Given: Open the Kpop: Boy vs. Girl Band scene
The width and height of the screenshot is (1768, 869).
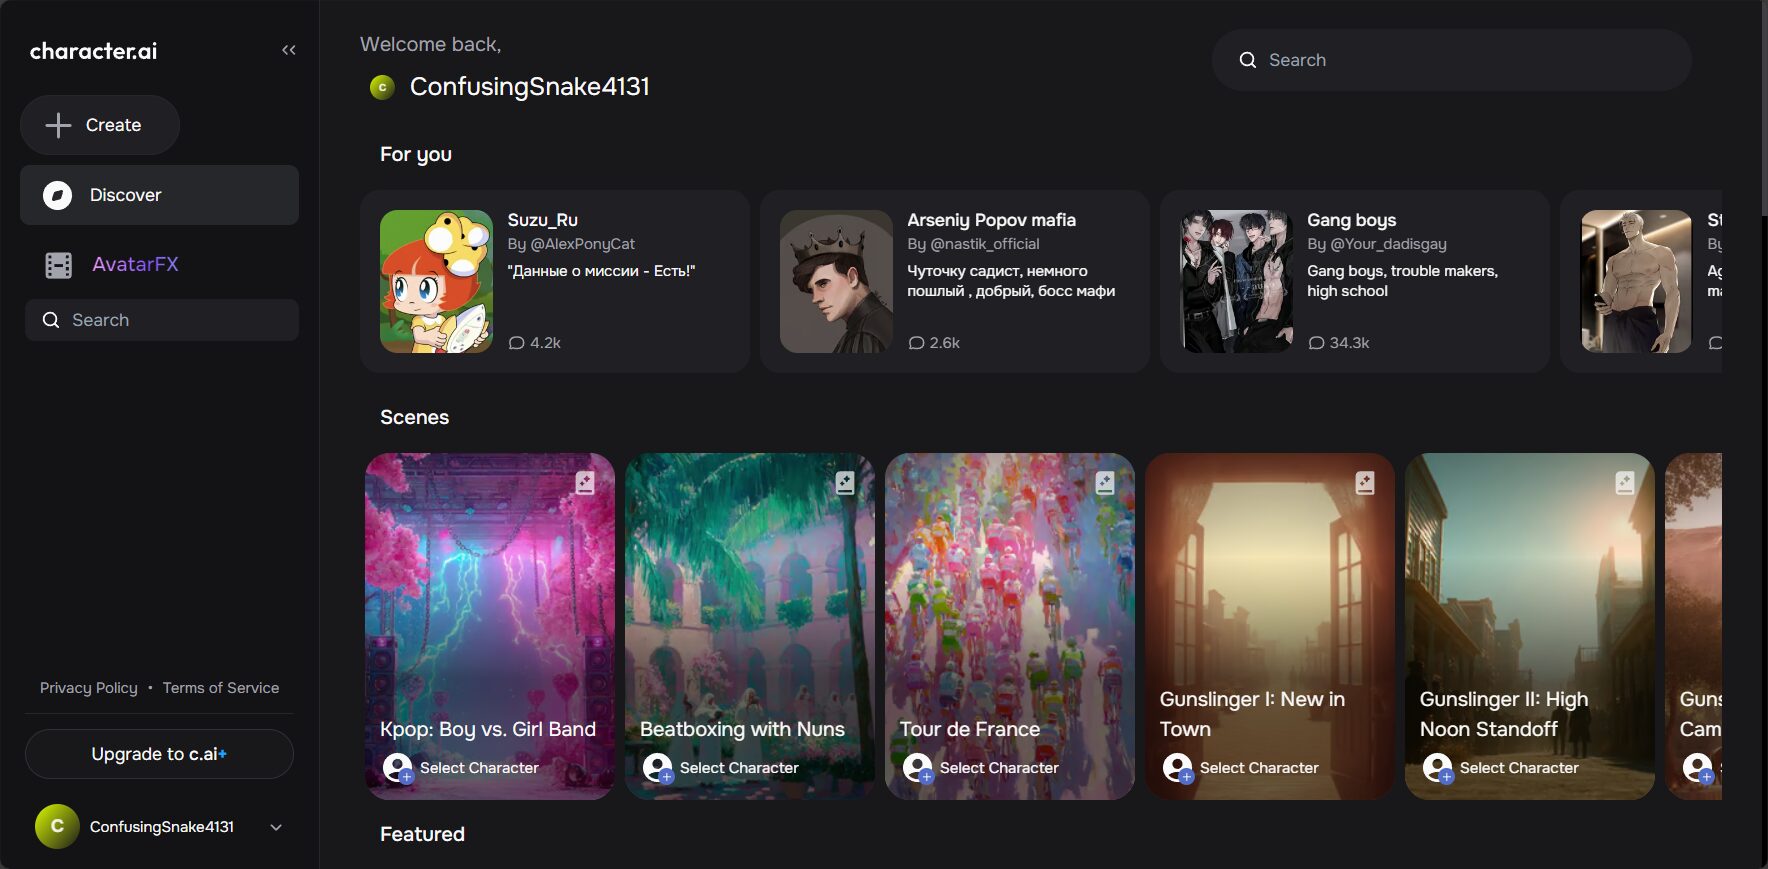Looking at the screenshot, I should click(490, 626).
